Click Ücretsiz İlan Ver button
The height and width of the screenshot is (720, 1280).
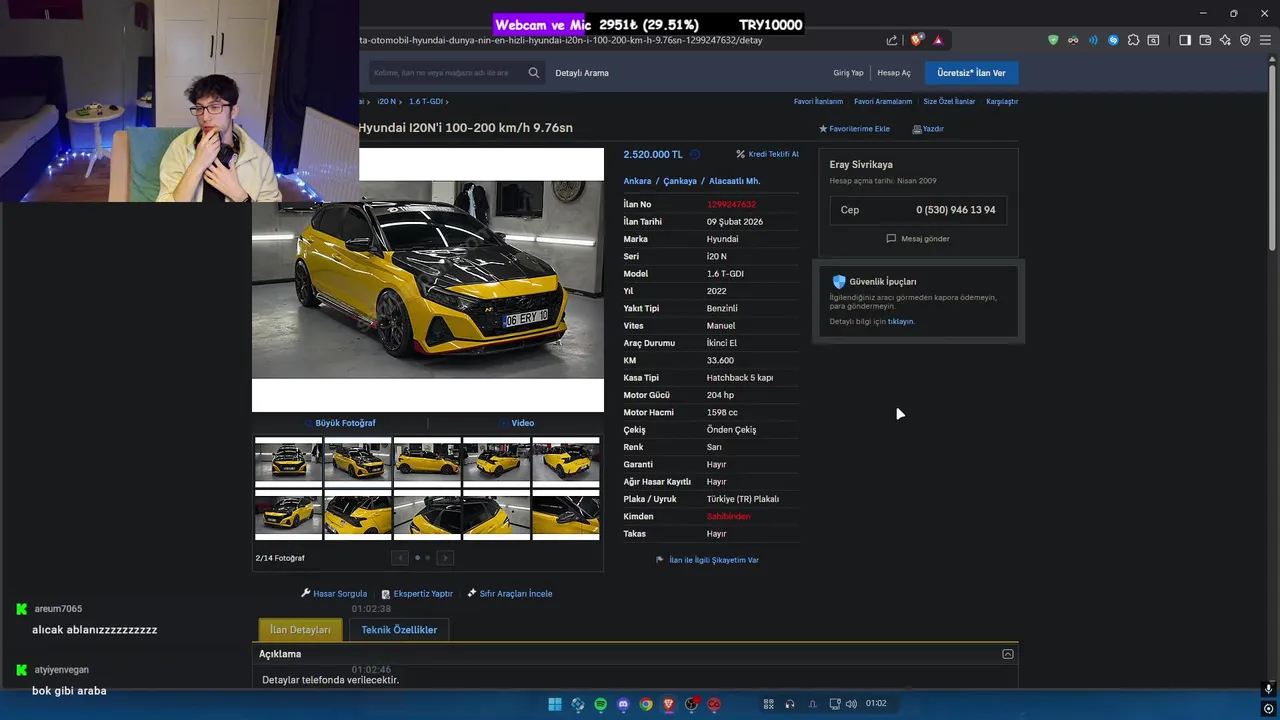tap(971, 73)
